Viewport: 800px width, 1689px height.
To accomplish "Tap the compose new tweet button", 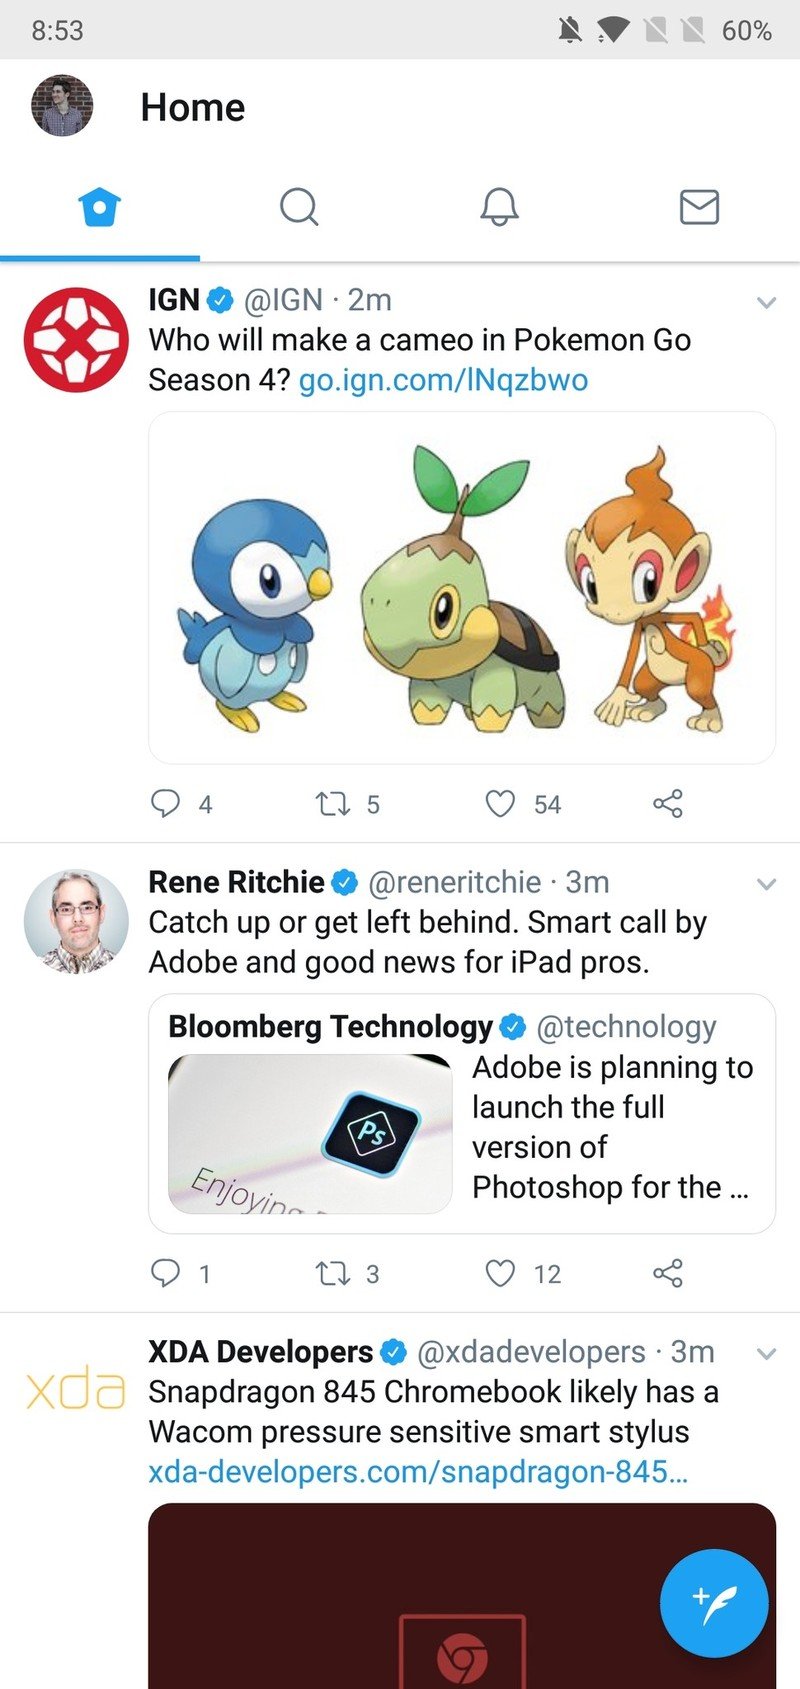I will click(714, 1603).
